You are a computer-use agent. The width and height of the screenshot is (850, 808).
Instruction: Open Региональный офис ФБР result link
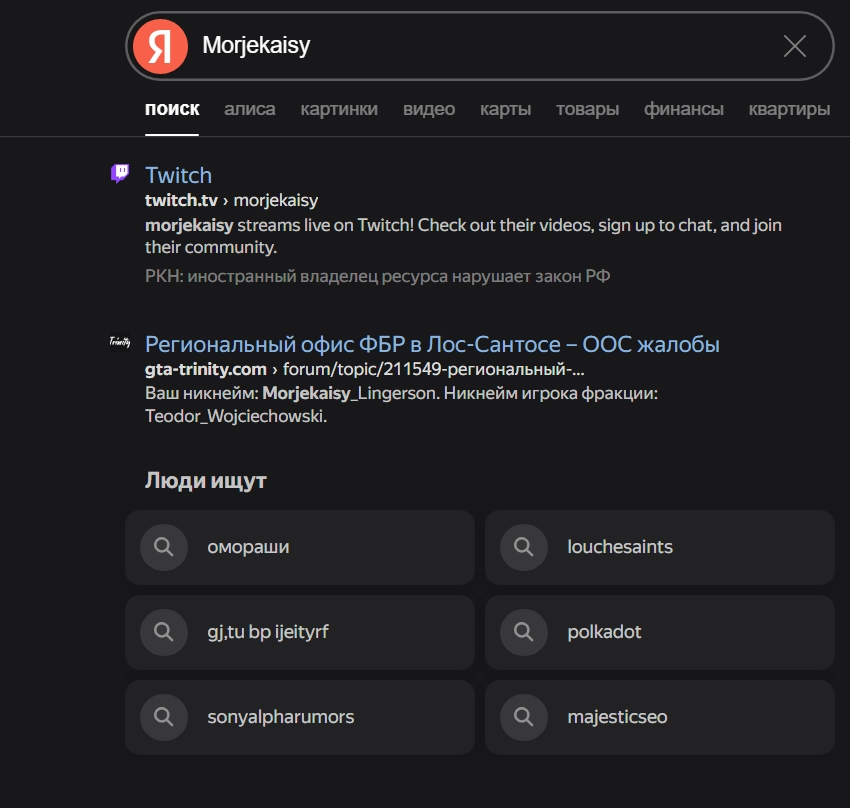[432, 344]
